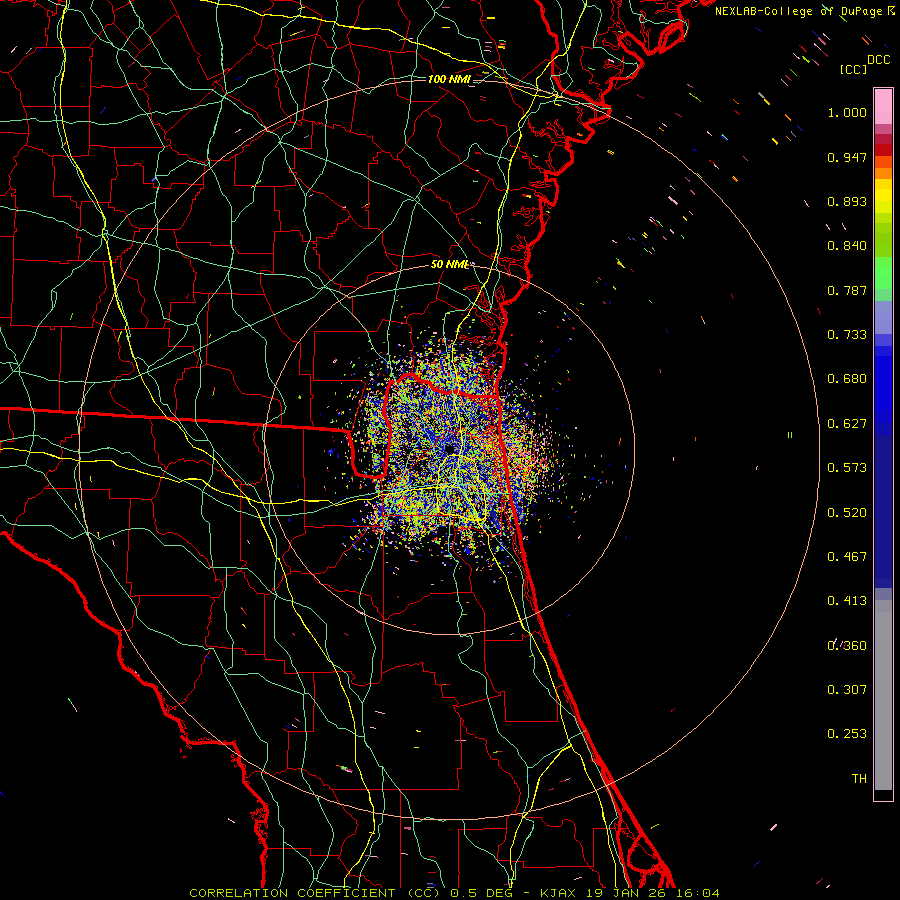Click the [CC] units label

coord(853,69)
